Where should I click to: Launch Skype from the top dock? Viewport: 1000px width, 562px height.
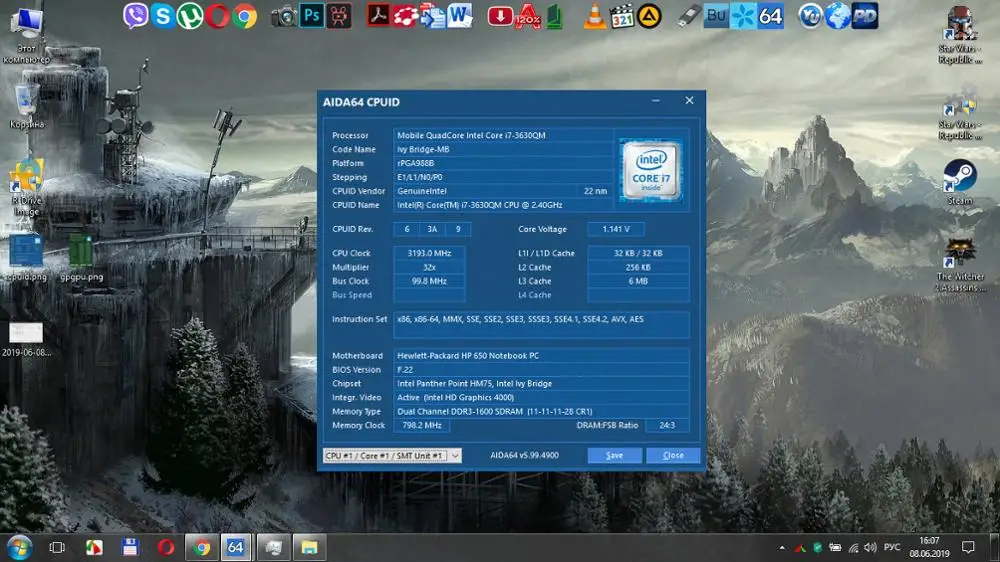click(163, 16)
